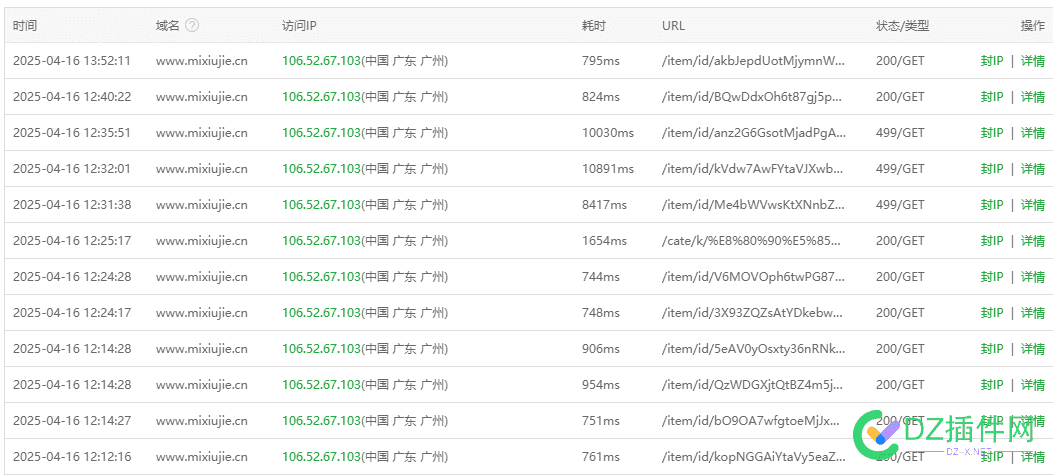Viewport: 1053px width, 475px height.
Task: Block IP on the 12:24:28 row
Action: [991, 277]
